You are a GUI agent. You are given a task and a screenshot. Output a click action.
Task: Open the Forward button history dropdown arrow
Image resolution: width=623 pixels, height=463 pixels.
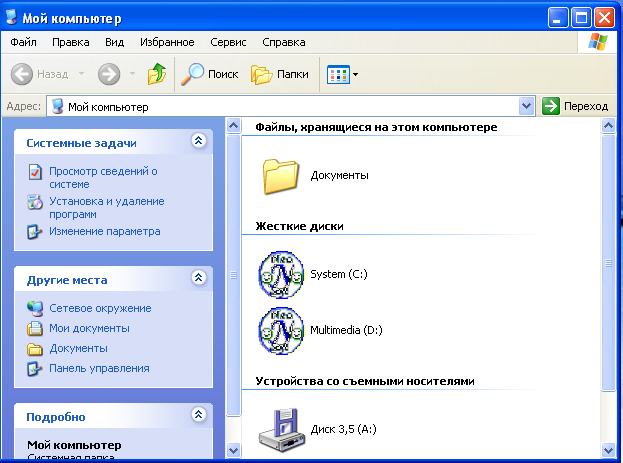(132, 74)
